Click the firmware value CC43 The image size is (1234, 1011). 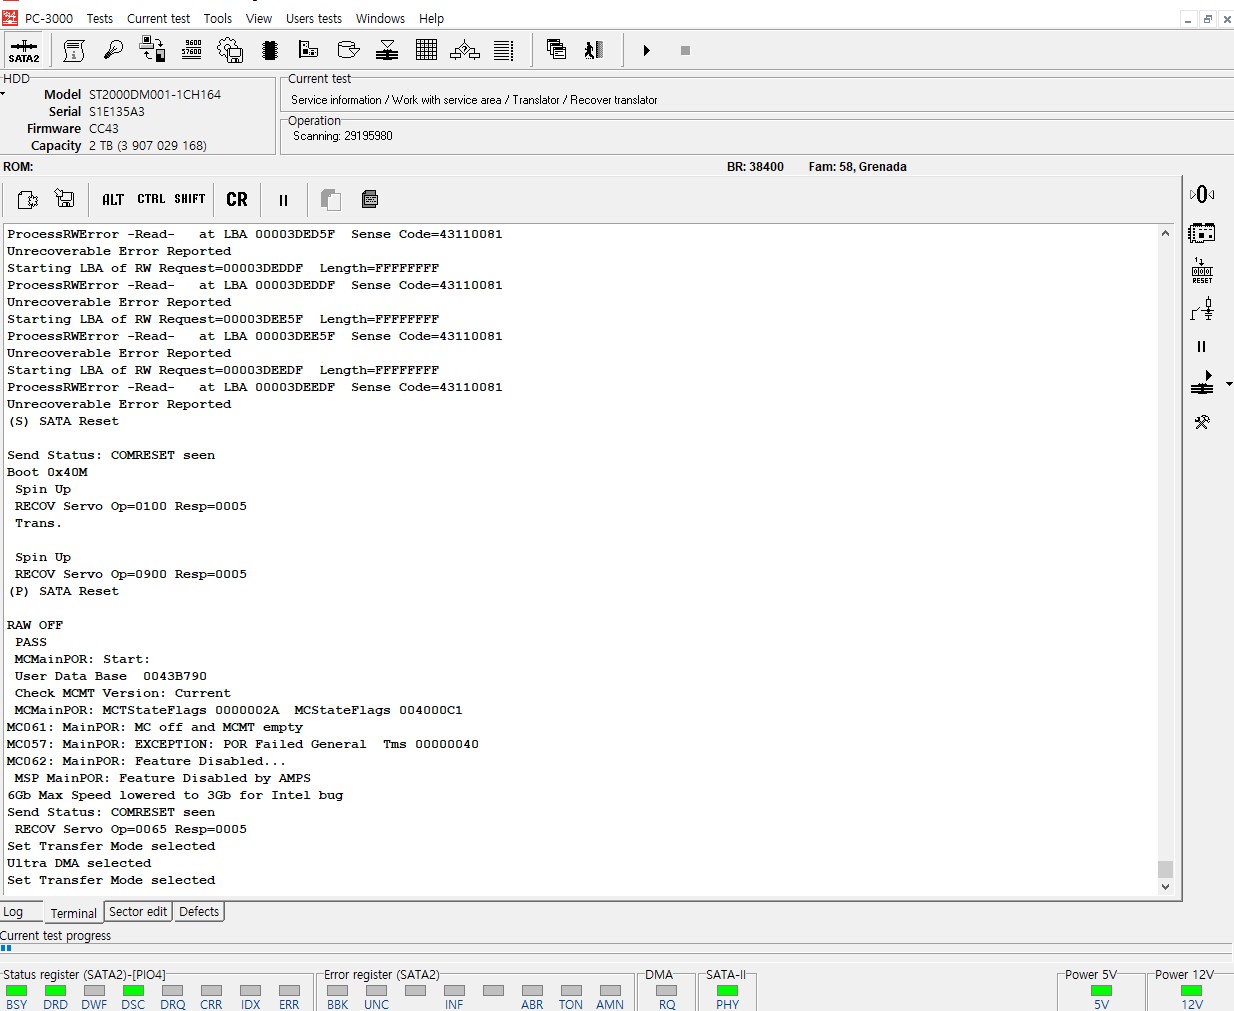104,128
